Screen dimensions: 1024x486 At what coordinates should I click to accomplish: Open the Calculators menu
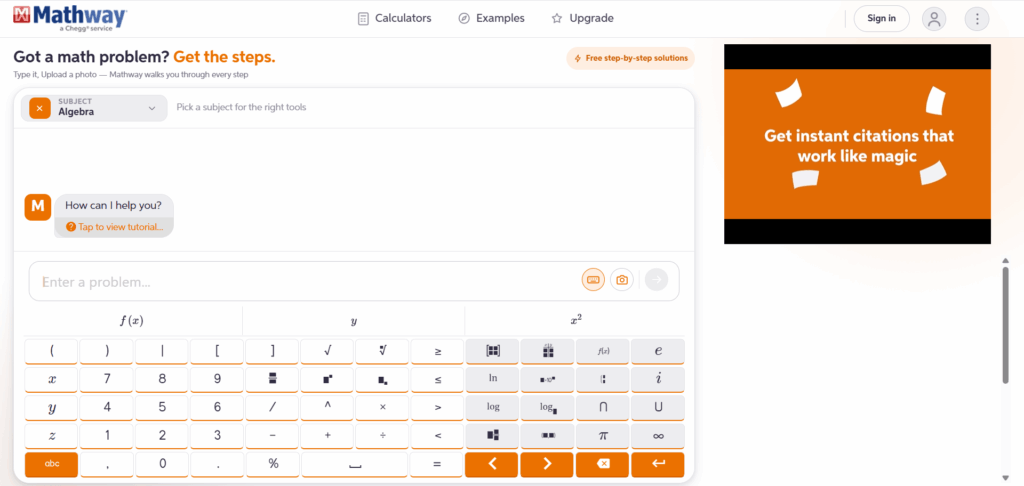click(394, 18)
